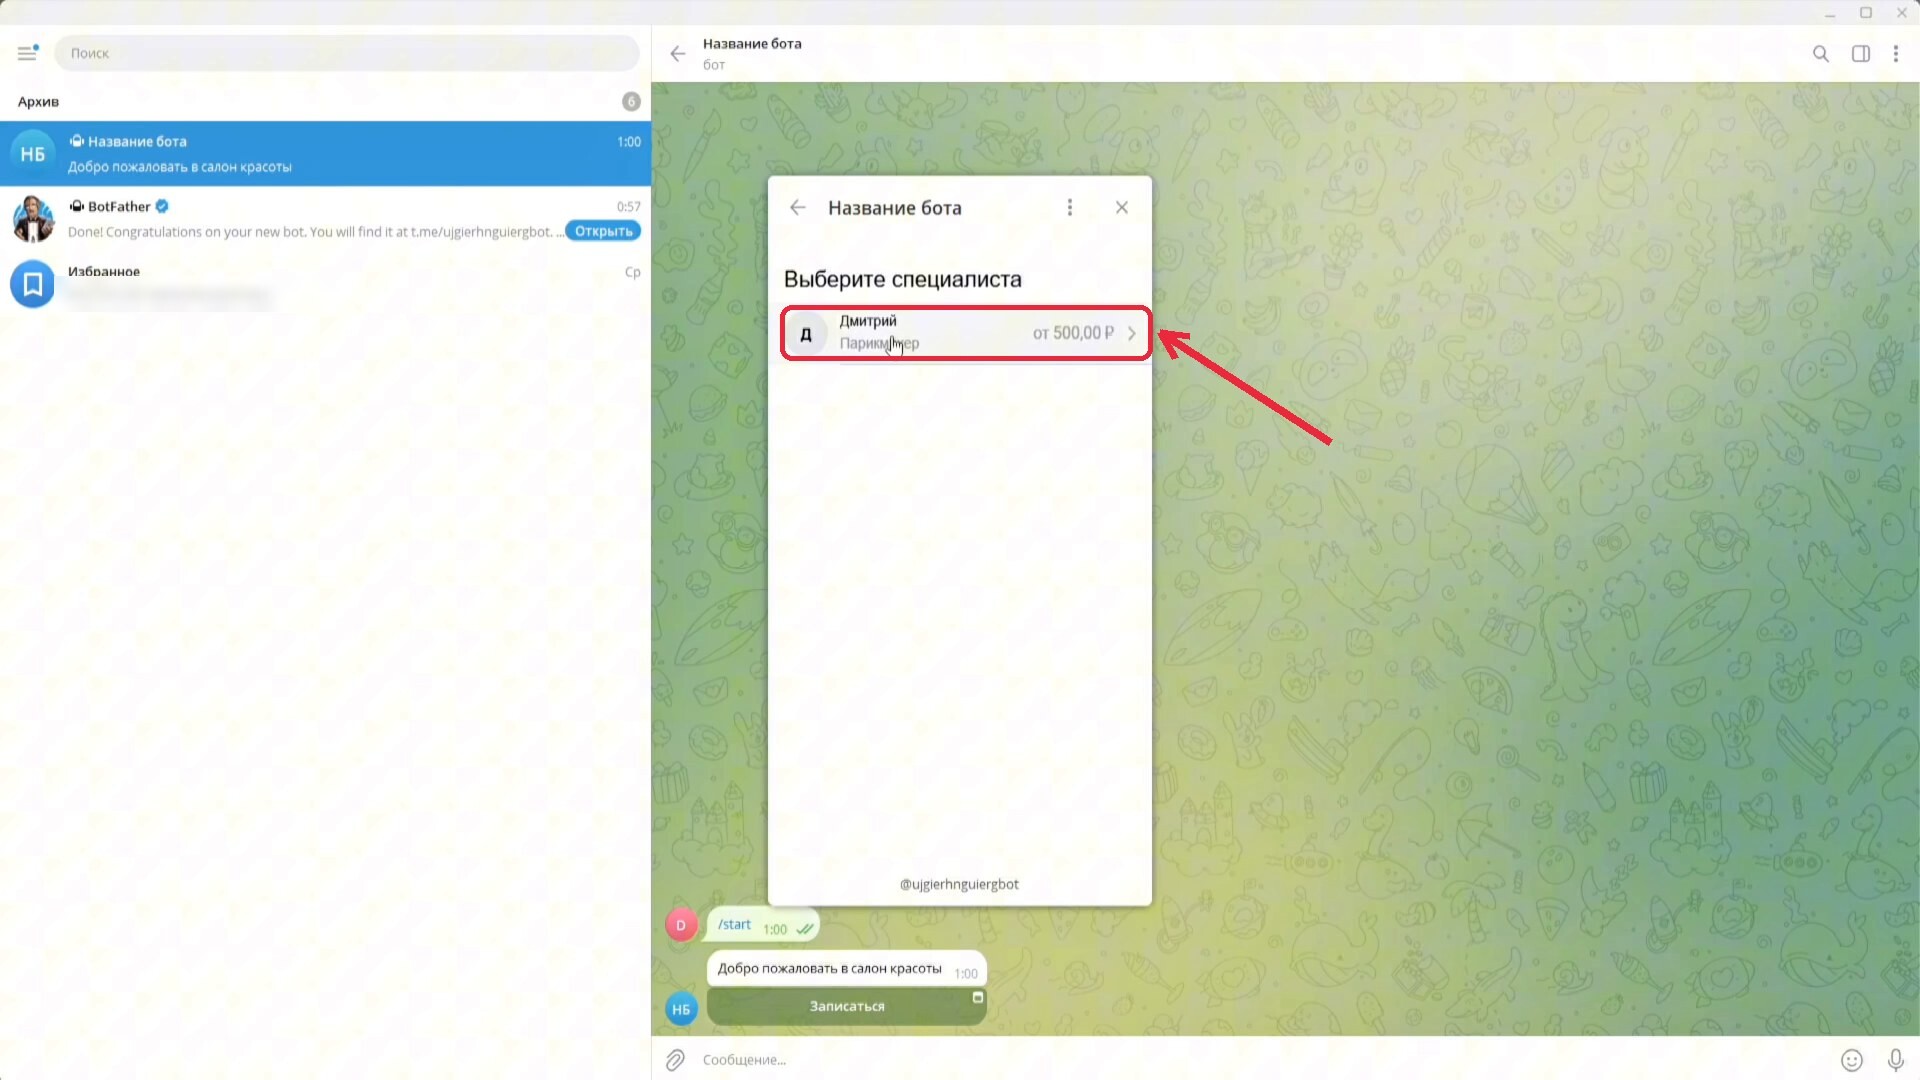Open the BotFather chat
The width and height of the screenshot is (1920, 1080).
click(x=325, y=219)
